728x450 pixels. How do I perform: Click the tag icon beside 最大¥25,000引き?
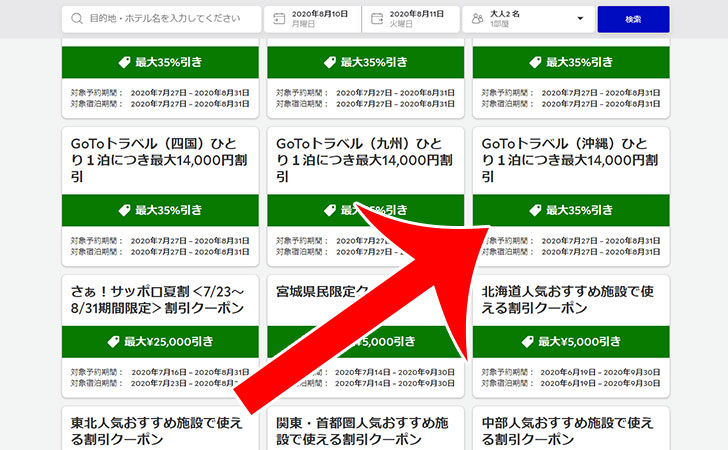[x=113, y=342]
